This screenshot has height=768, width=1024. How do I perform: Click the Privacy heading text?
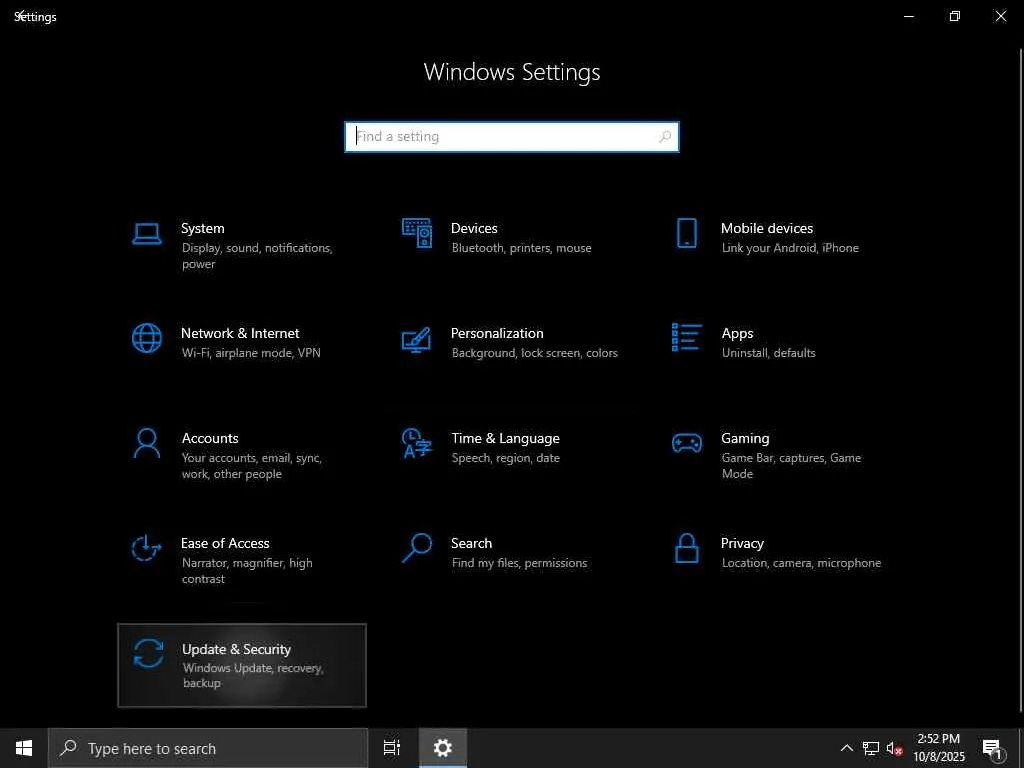pyautogui.click(x=742, y=543)
